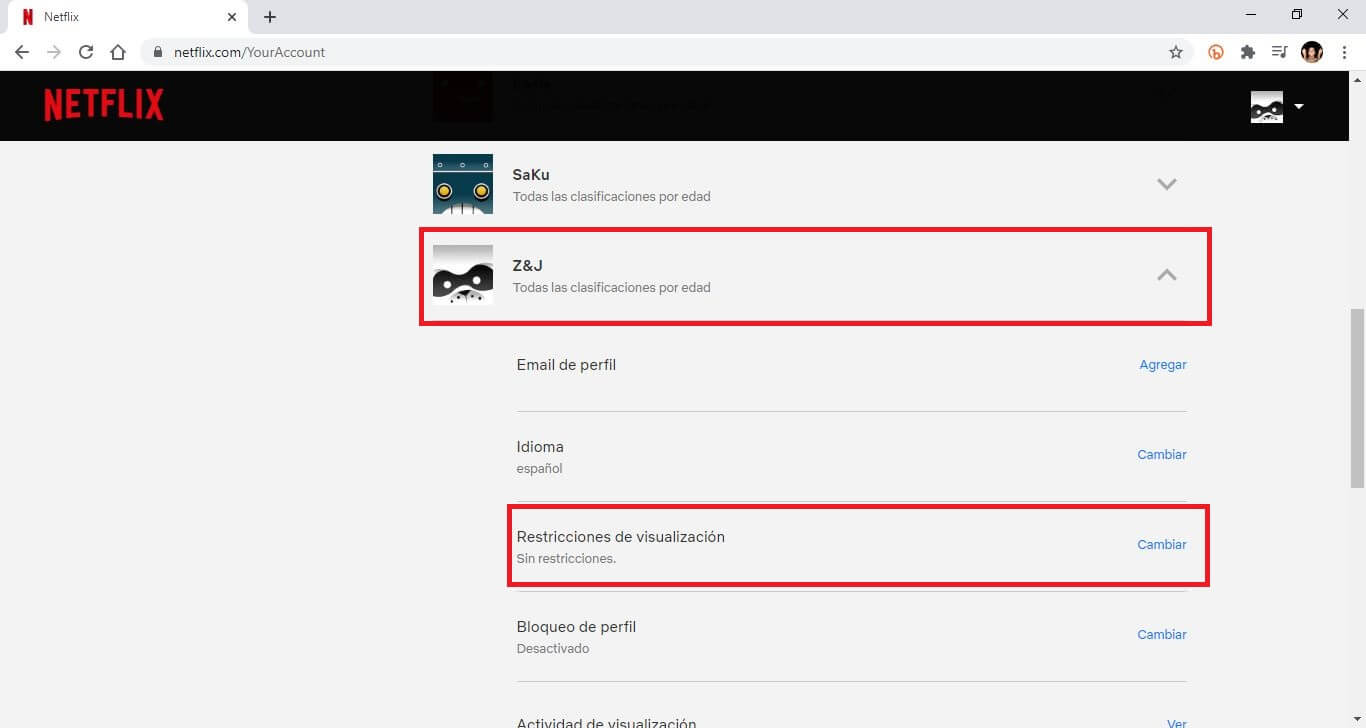Screen dimensions: 1366x728
Task: Open the orange extension icon
Action: (1216, 52)
